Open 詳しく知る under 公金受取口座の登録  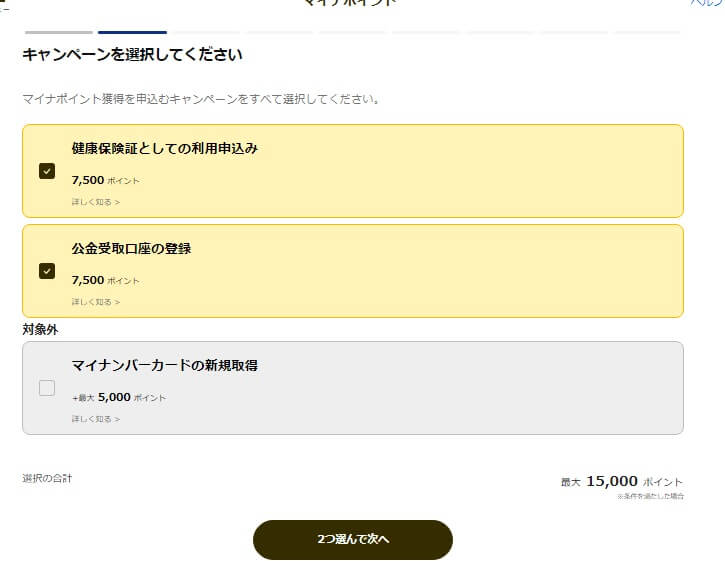coord(95,302)
